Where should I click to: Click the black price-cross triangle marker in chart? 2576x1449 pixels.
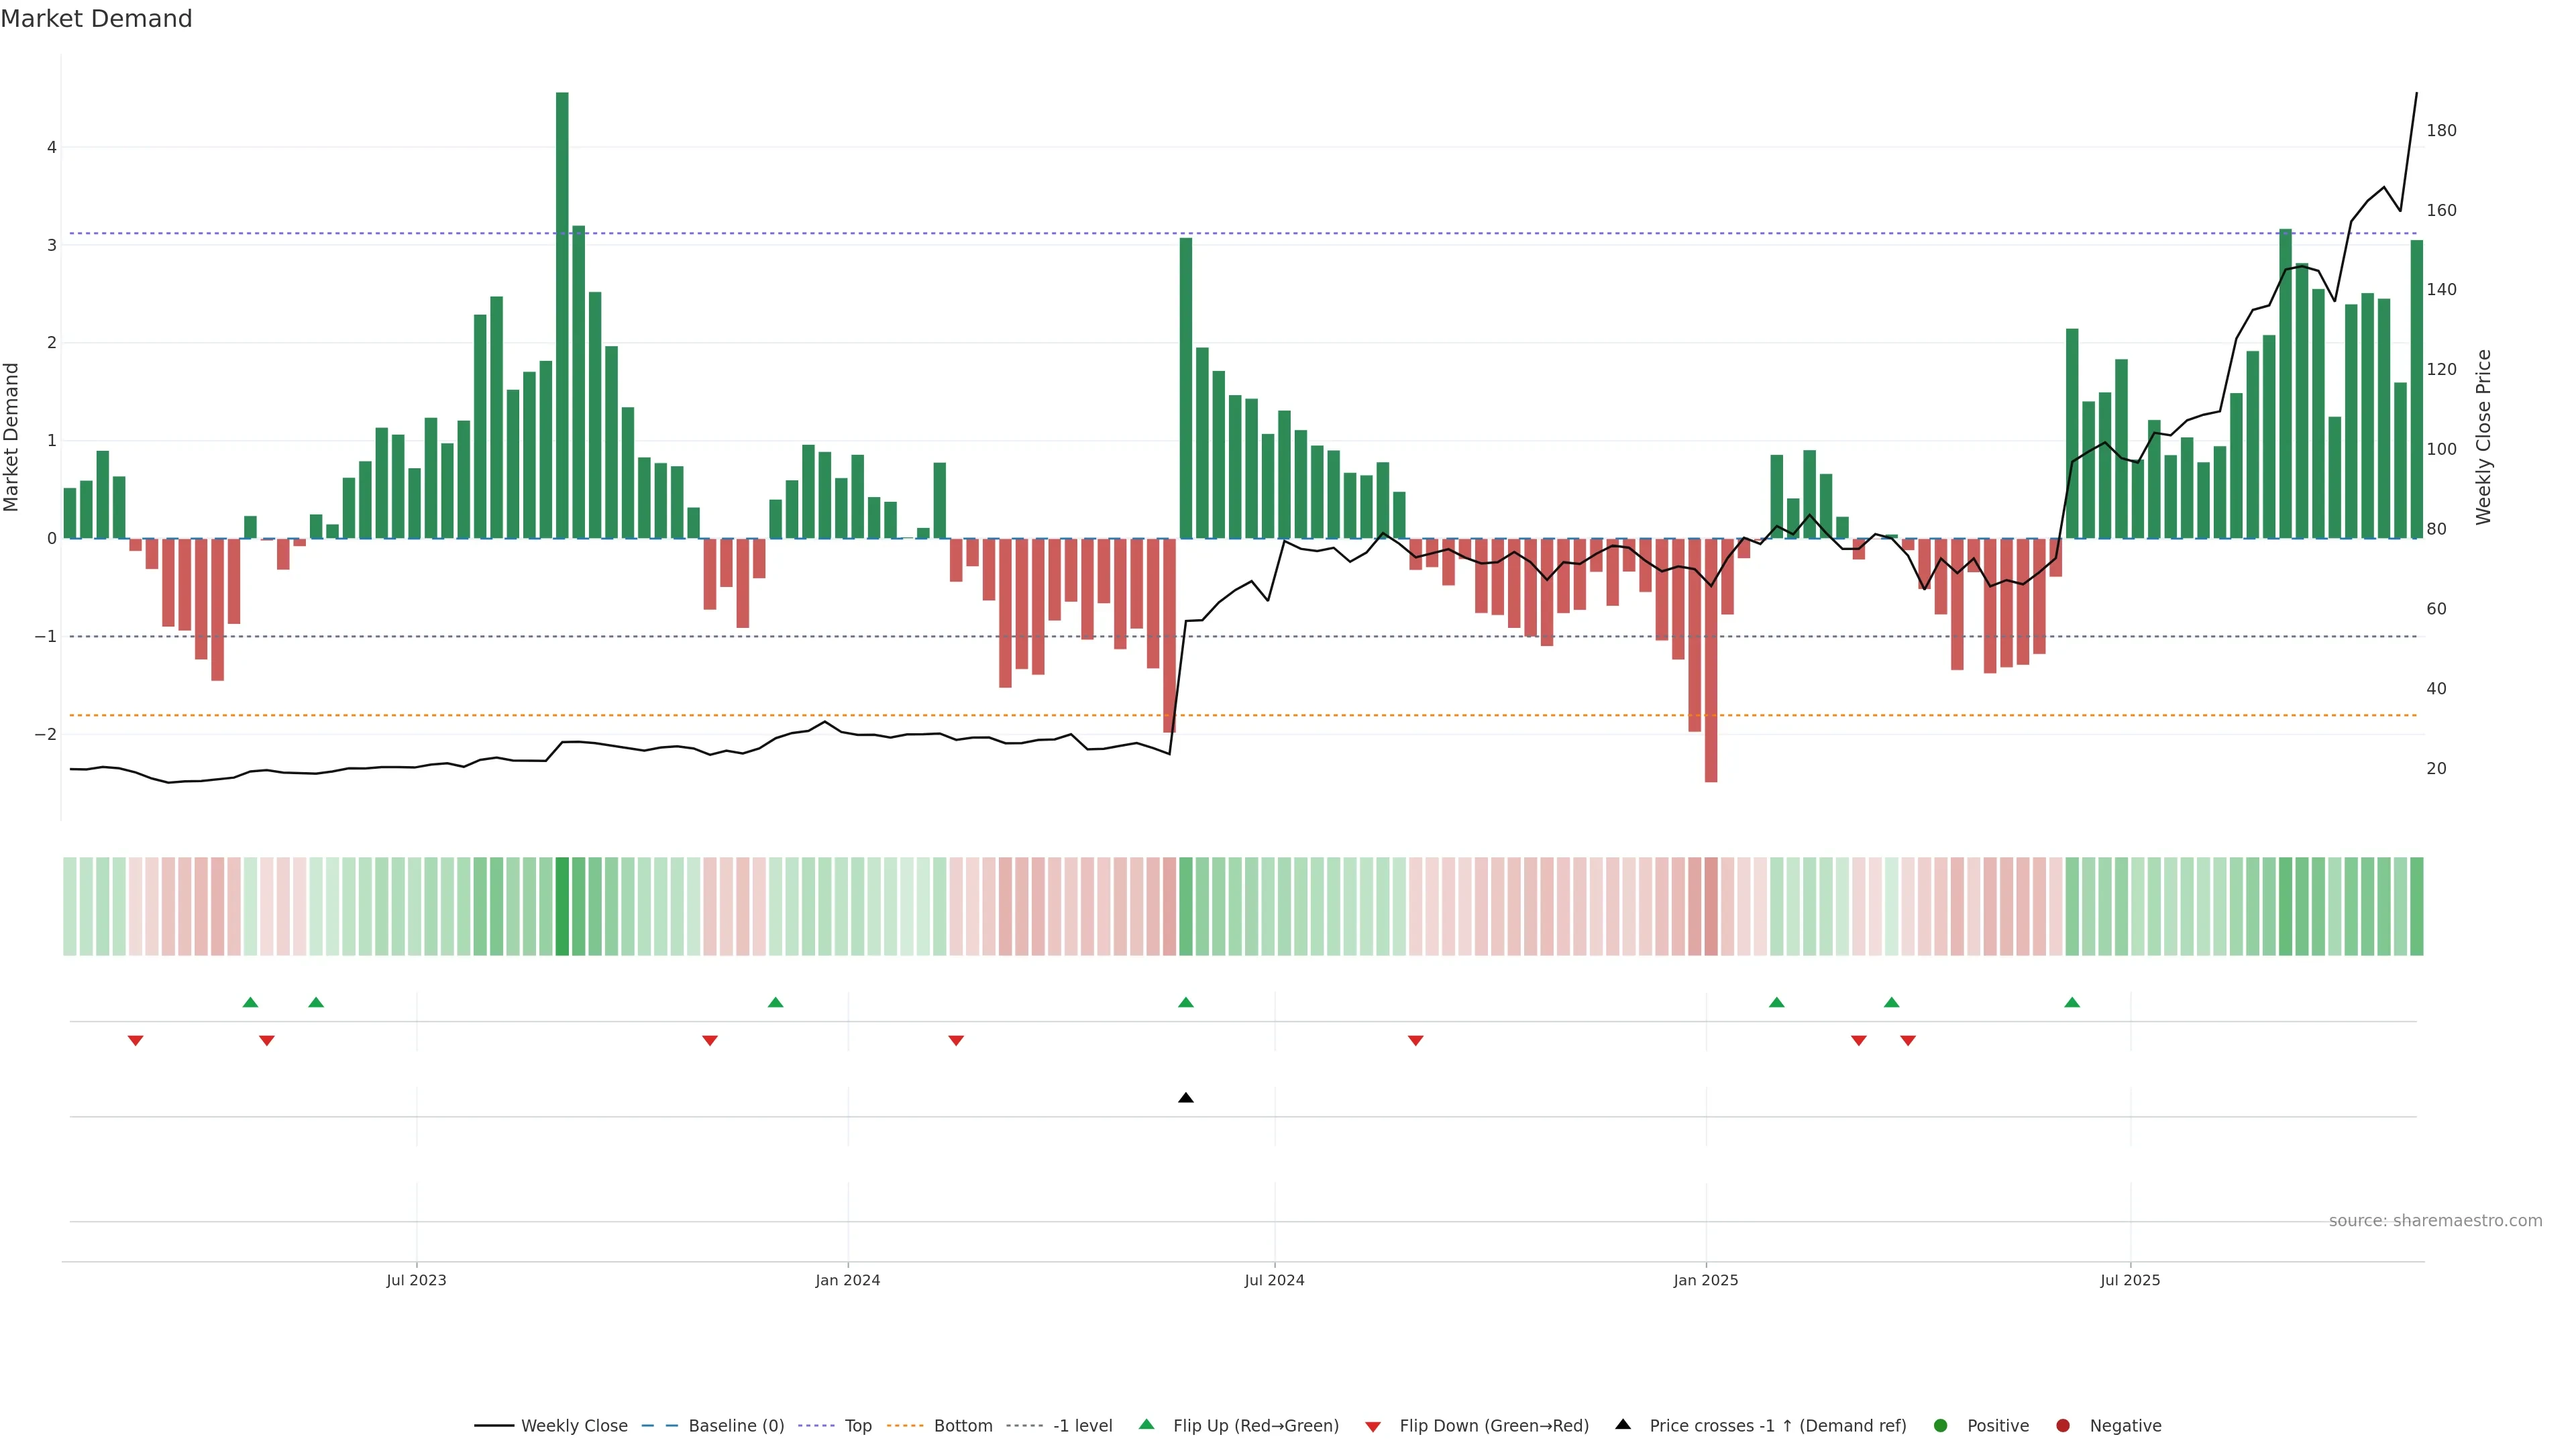(x=1185, y=1098)
